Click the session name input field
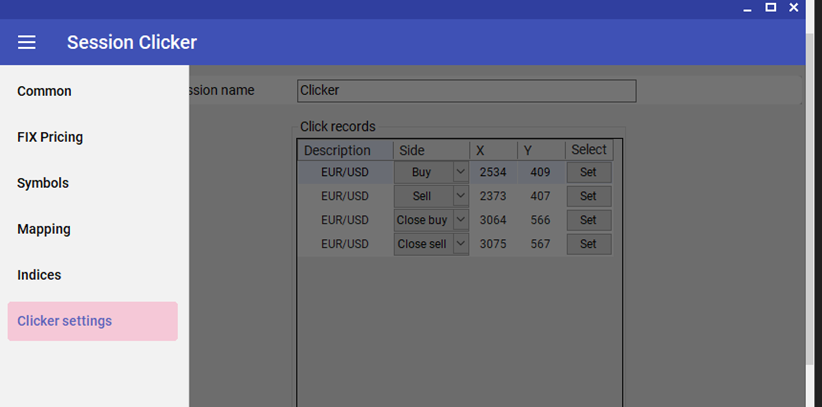Image resolution: width=822 pixels, height=407 pixels. [466, 90]
